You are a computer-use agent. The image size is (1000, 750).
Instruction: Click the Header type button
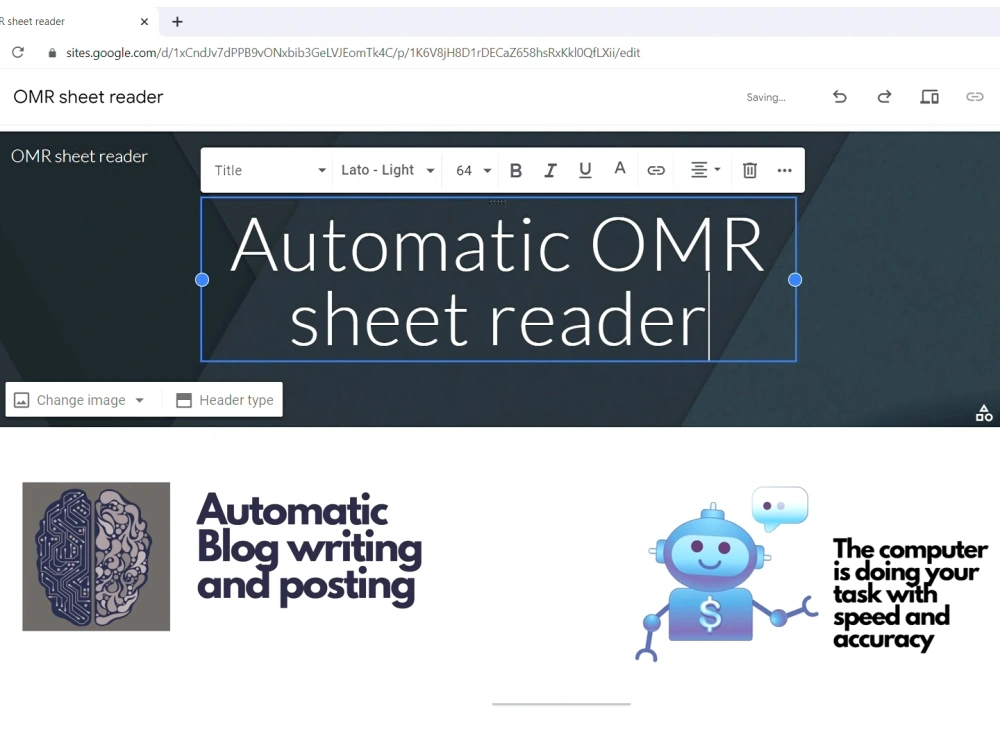pos(224,400)
